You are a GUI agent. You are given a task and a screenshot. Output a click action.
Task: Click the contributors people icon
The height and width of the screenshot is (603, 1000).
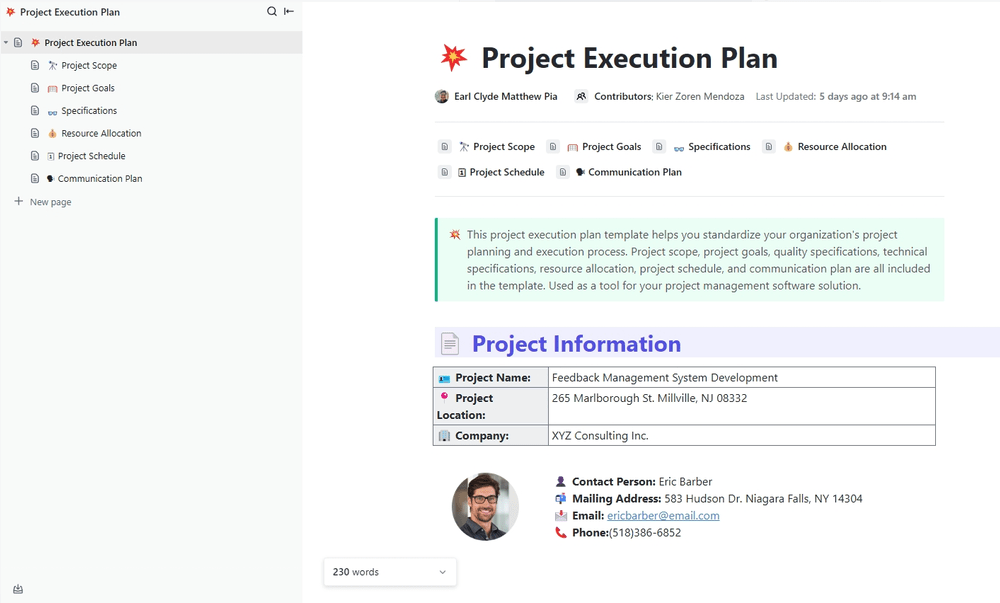(581, 97)
